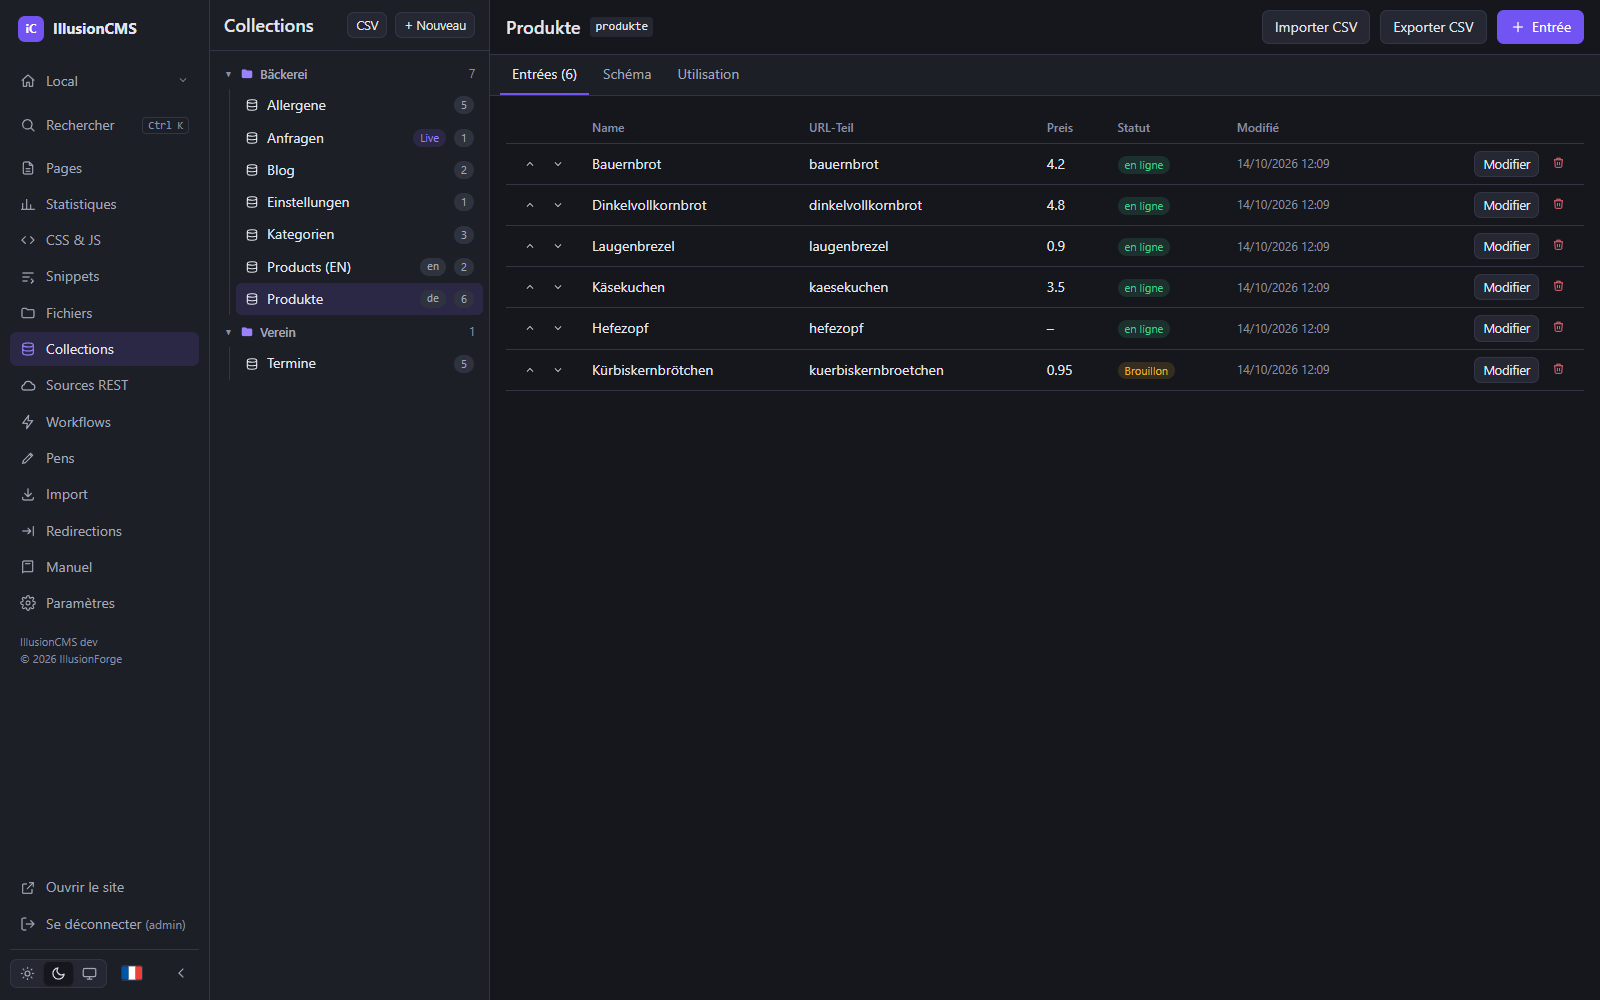The image size is (1600, 1000).
Task: Move Bauernbrot entry down
Action: click(x=558, y=164)
